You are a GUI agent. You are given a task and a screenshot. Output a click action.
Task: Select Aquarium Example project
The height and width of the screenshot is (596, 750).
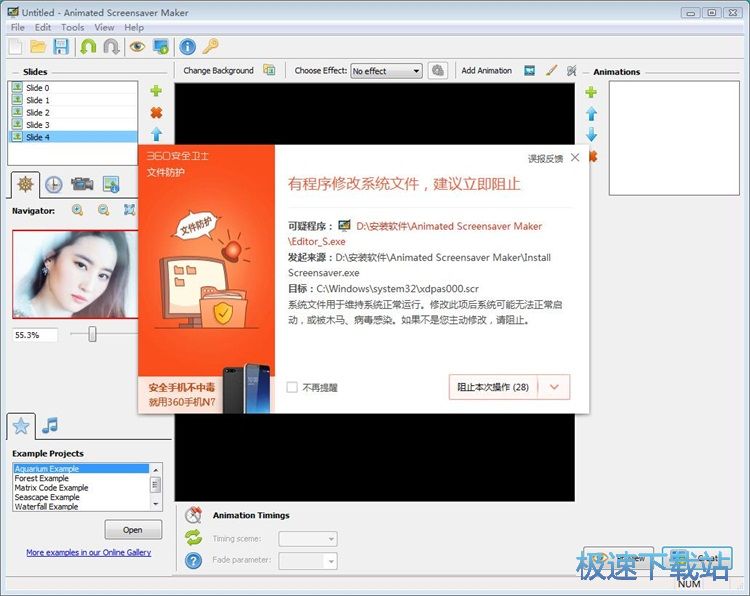click(81, 469)
